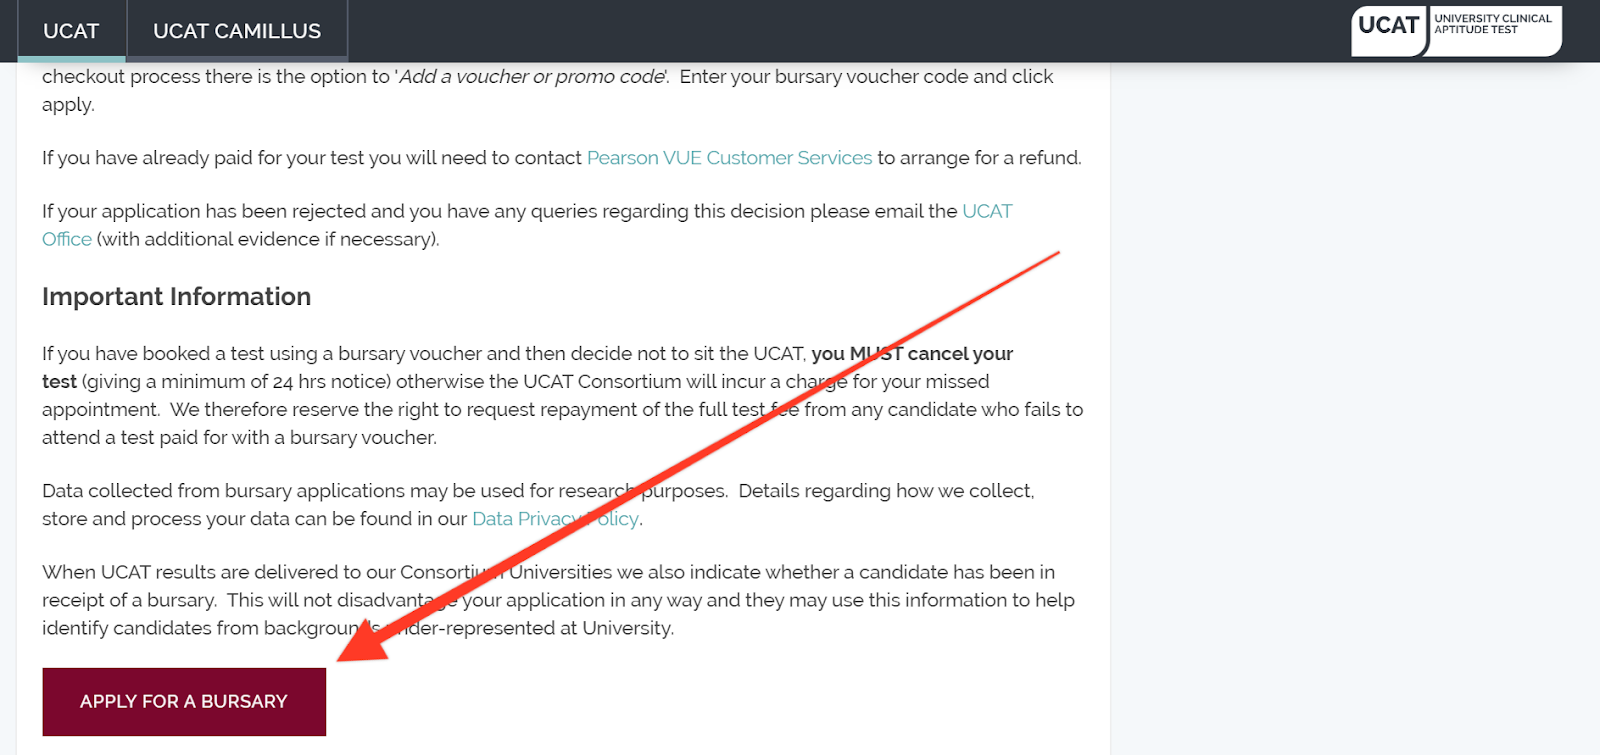1600x755 pixels.
Task: Open the Pearson VUE Customer Services link
Action: pos(729,158)
